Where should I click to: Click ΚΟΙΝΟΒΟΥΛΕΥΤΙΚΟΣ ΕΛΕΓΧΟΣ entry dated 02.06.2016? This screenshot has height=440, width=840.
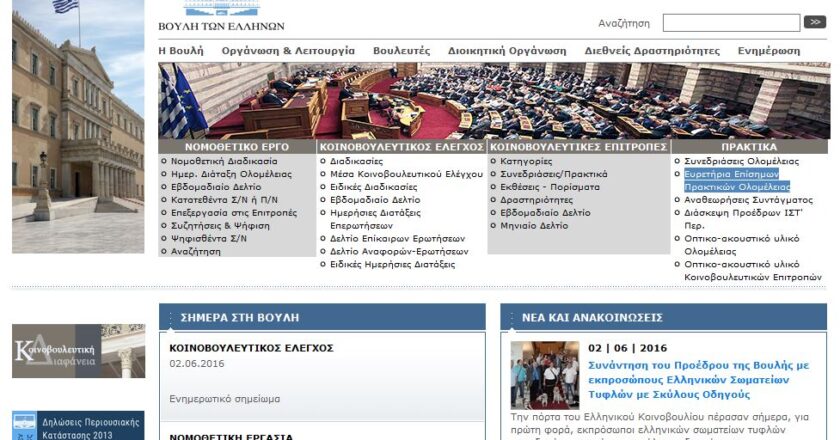pyautogui.click(x=251, y=348)
